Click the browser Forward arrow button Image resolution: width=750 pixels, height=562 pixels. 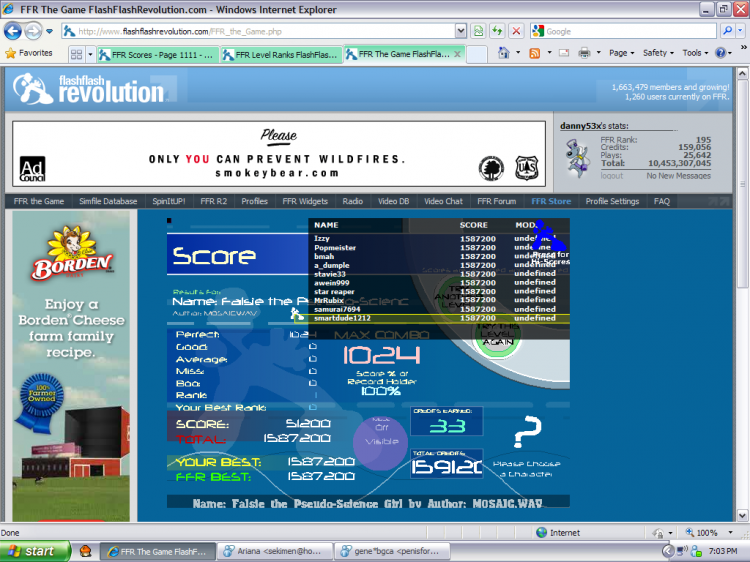tap(33, 32)
